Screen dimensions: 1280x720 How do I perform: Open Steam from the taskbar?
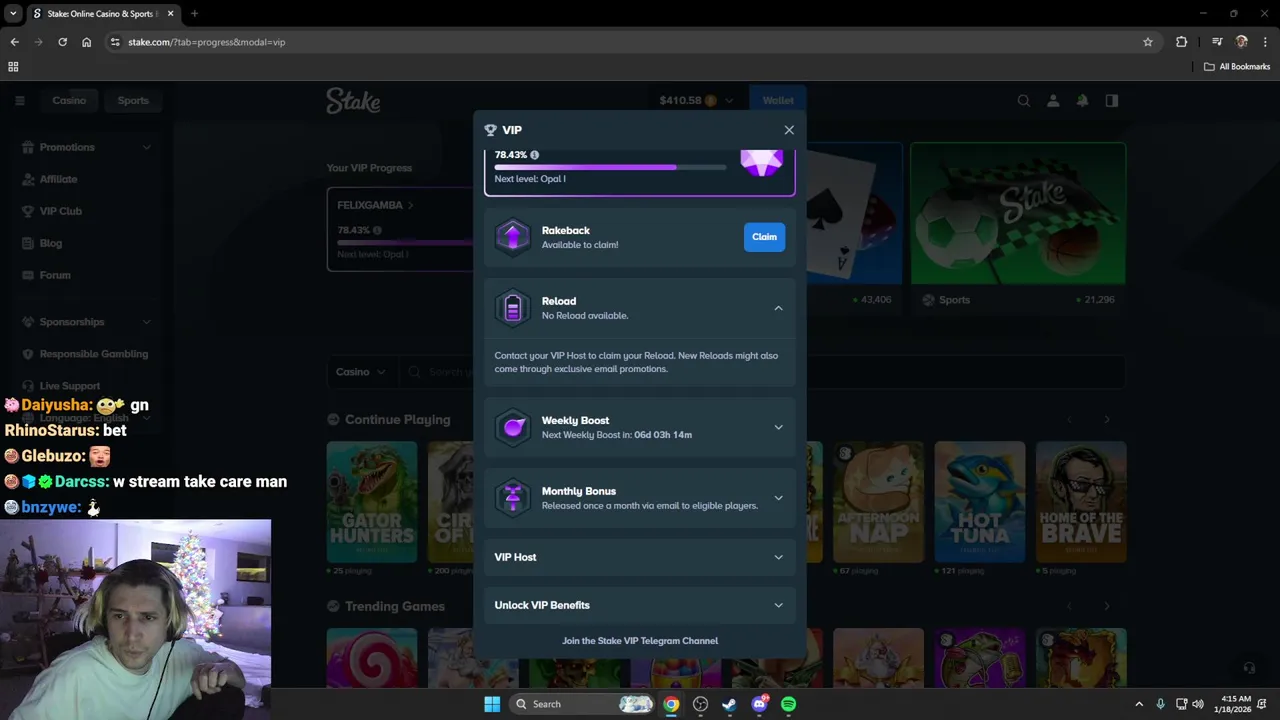pyautogui.click(x=729, y=704)
